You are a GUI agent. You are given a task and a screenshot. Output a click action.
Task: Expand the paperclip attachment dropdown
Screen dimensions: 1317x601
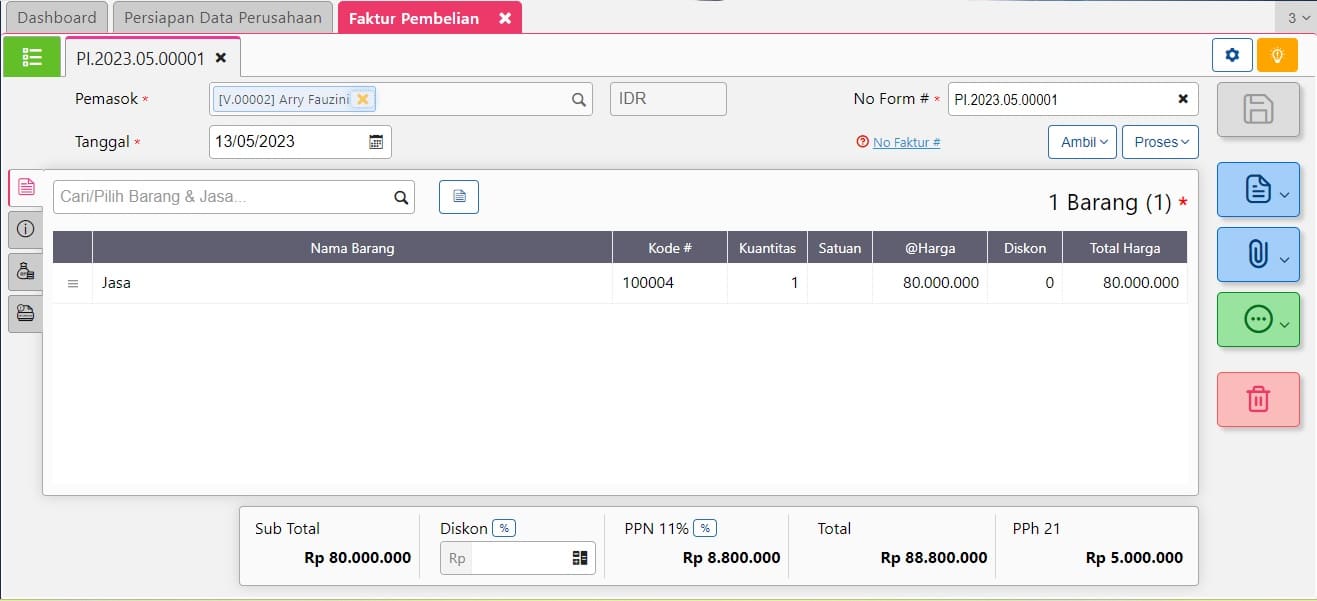(x=1258, y=254)
